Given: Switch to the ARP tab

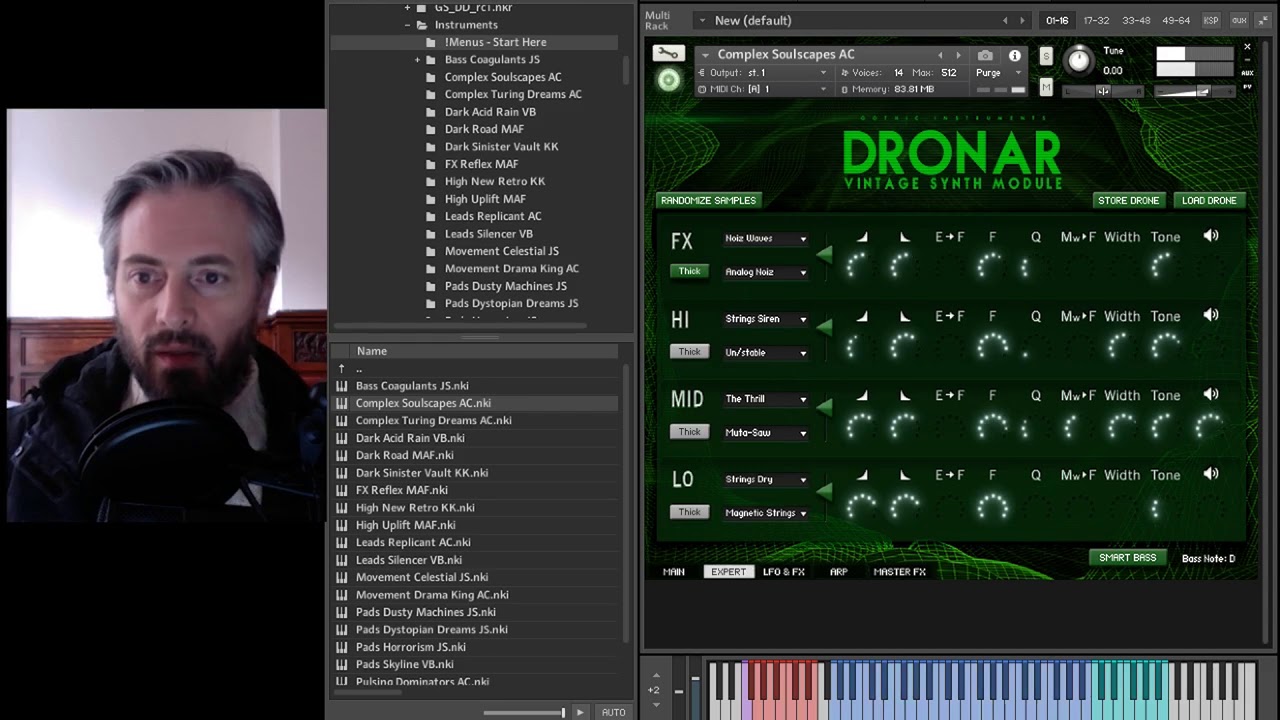Looking at the screenshot, I should (838, 572).
